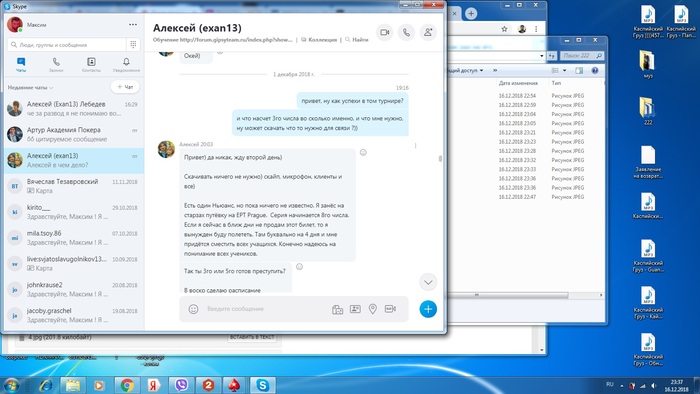React to 'Так ты 3го или 5го' message
Viewport: 700px width, 394px height.
(x=300, y=267)
